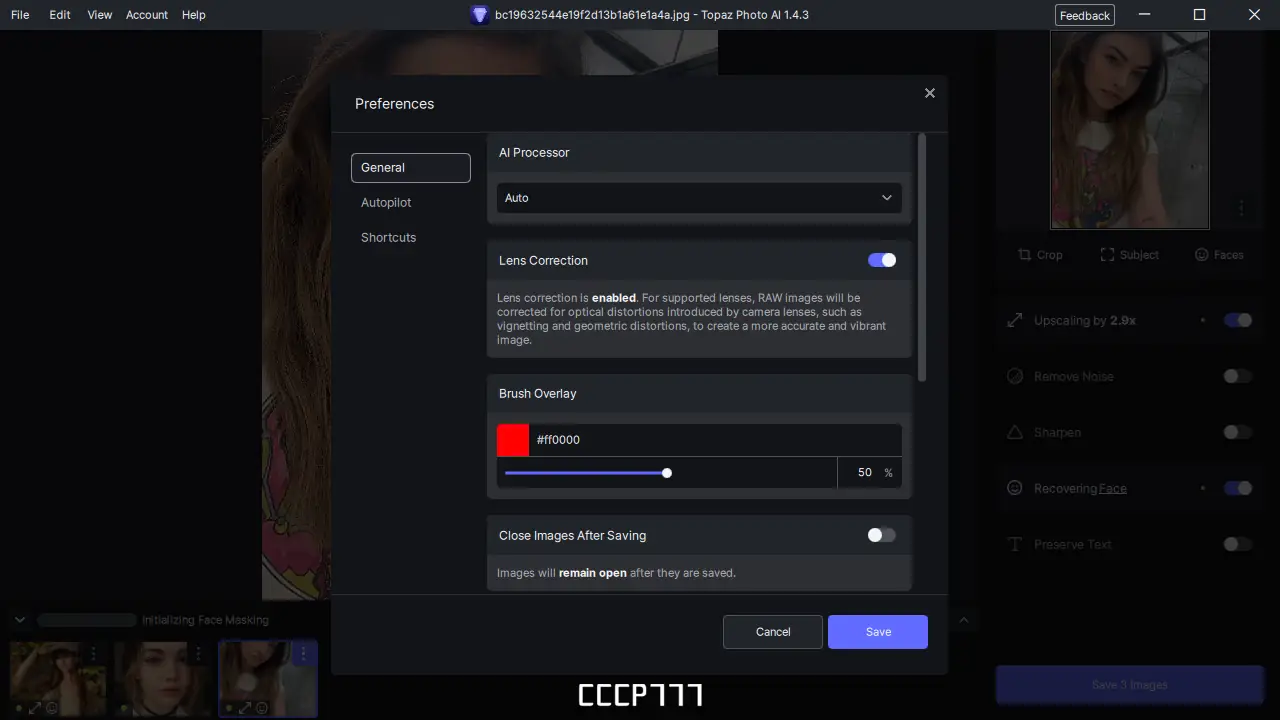Click the Brush Overlay opacity slider handle

[667, 473]
